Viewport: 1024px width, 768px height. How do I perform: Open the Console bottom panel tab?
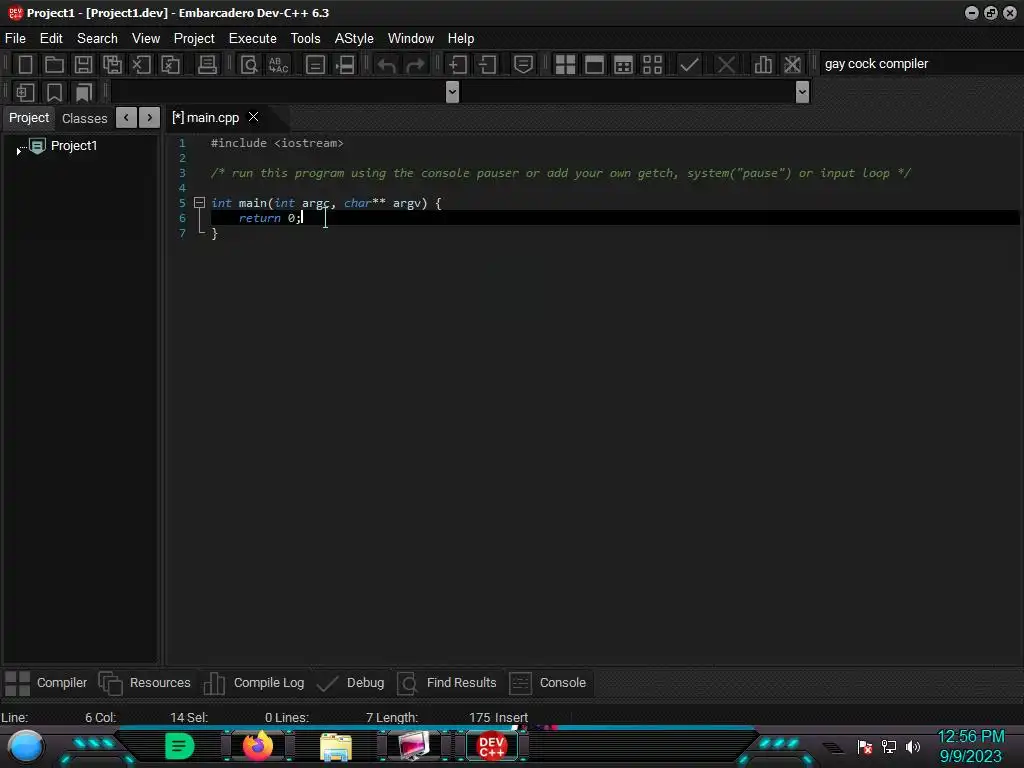tap(548, 683)
